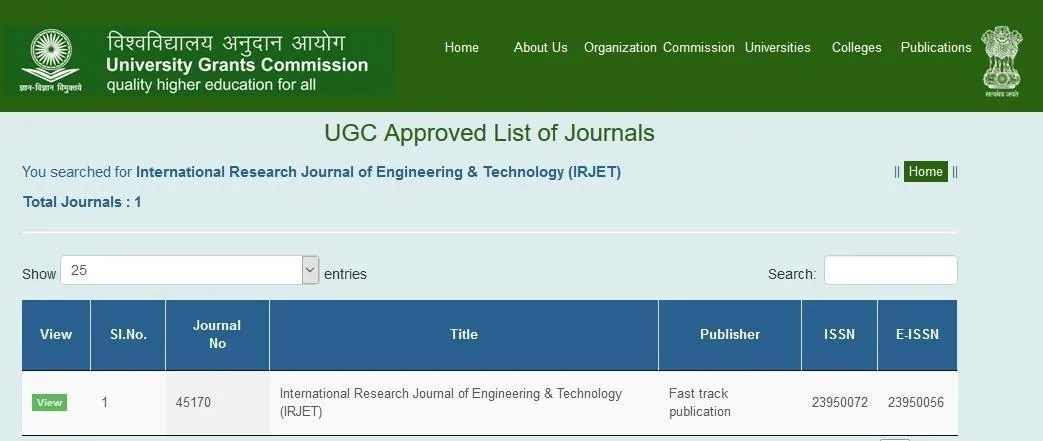Sort by E-ISSN column header
This screenshot has height=441, width=1043.
[917, 335]
